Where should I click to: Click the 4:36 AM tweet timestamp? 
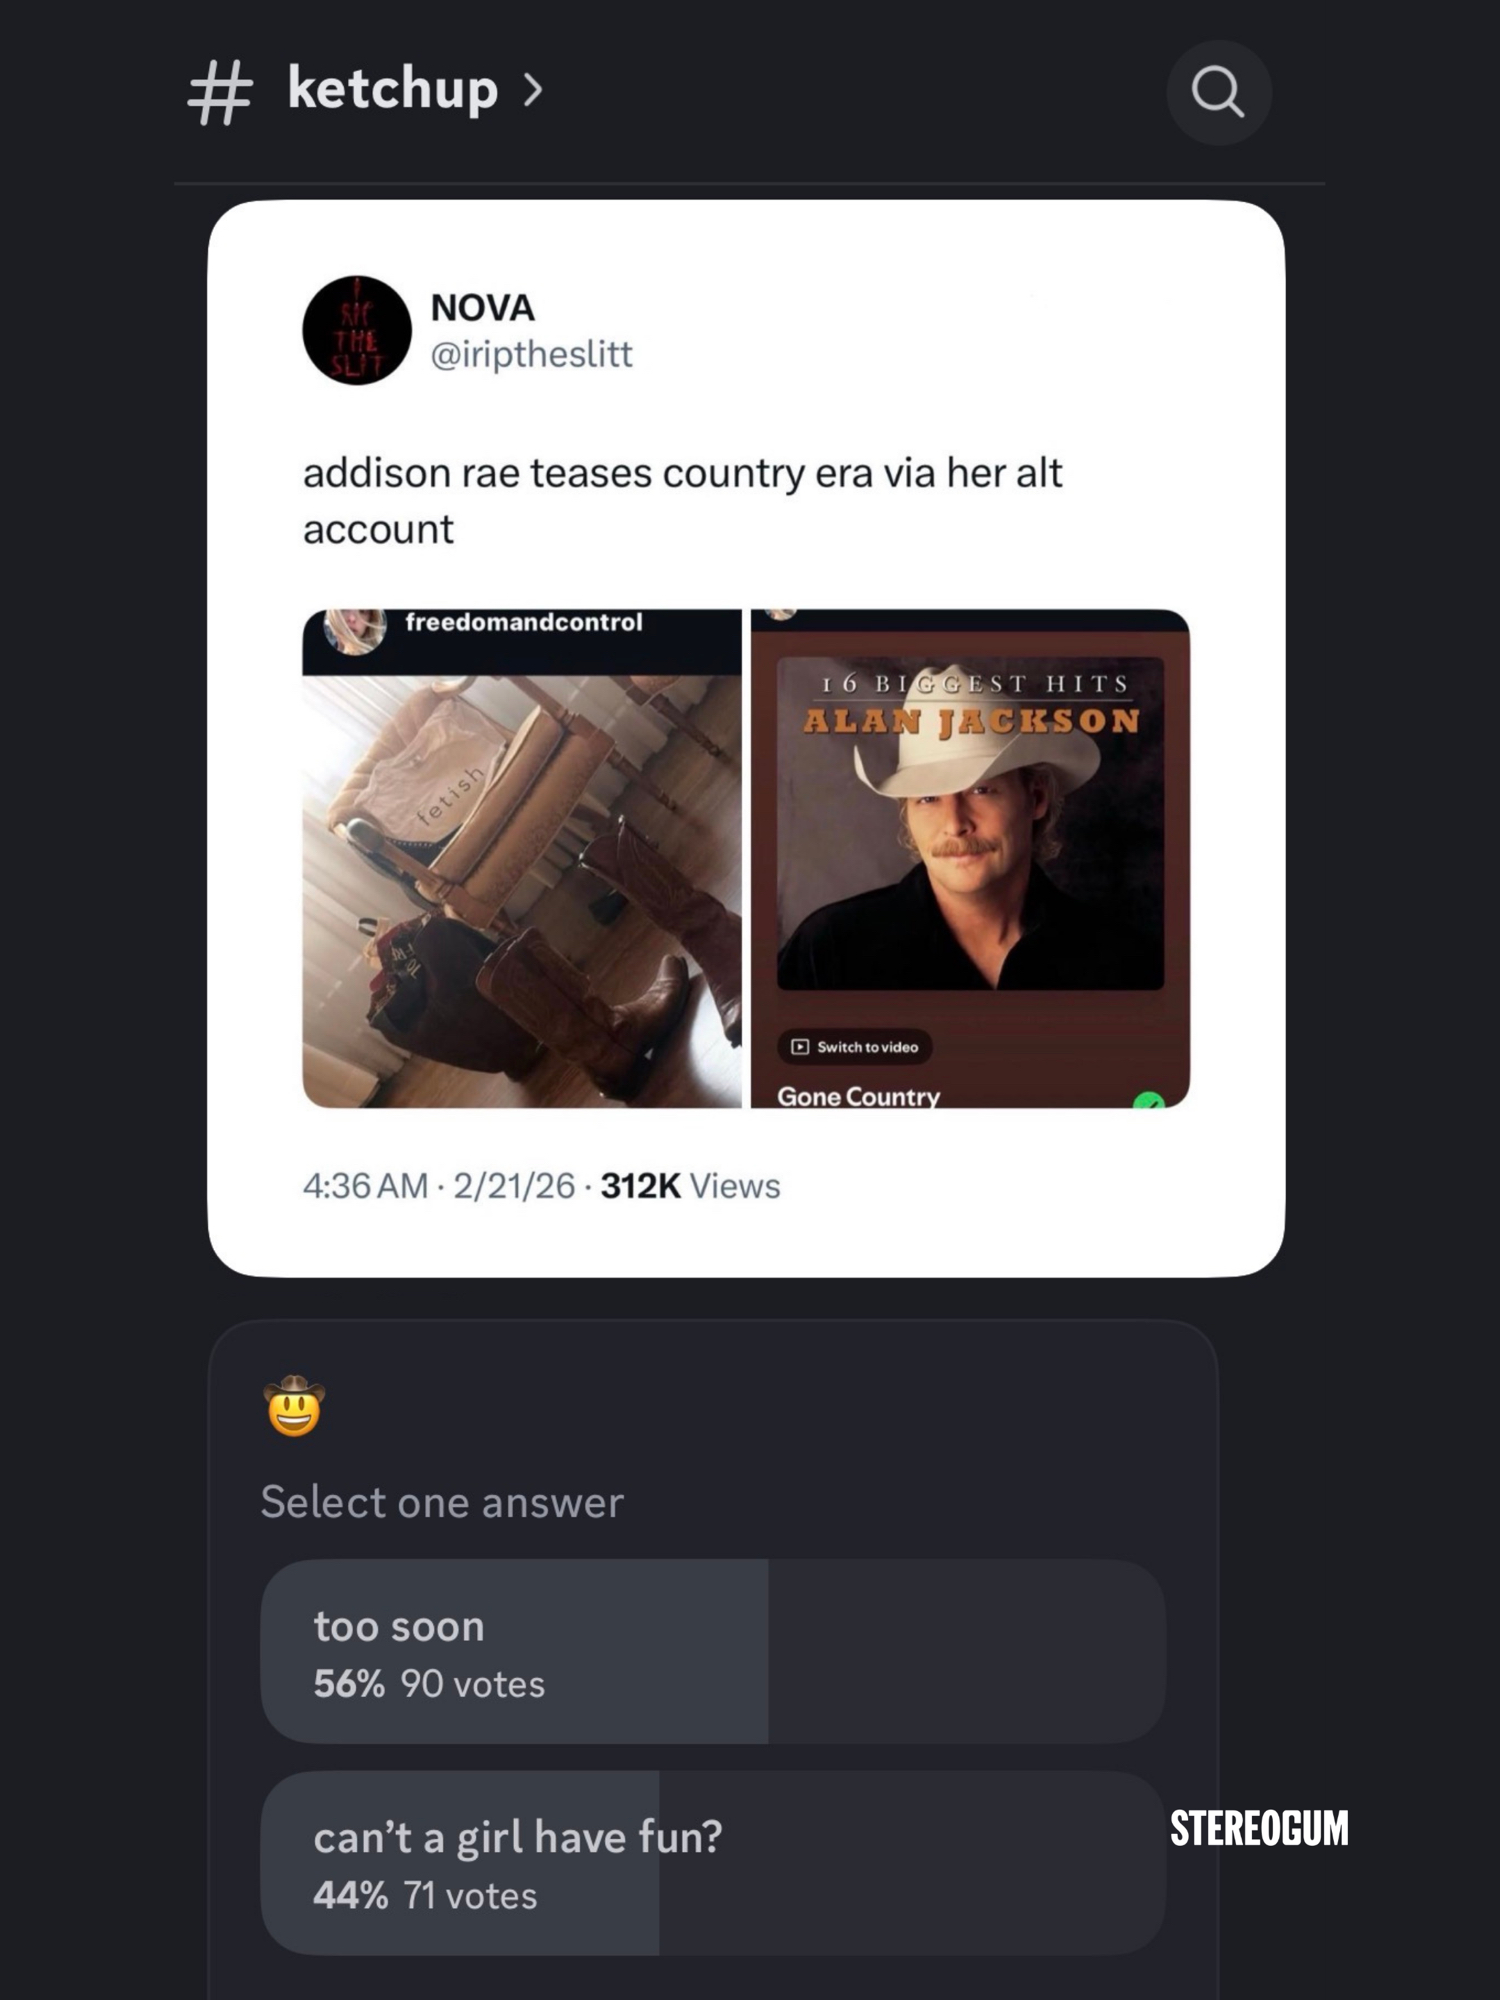tap(365, 1186)
